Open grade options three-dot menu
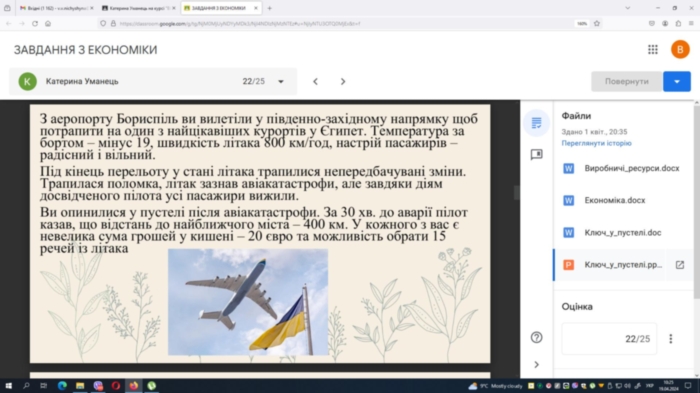This screenshot has height=393, width=700. point(670,339)
